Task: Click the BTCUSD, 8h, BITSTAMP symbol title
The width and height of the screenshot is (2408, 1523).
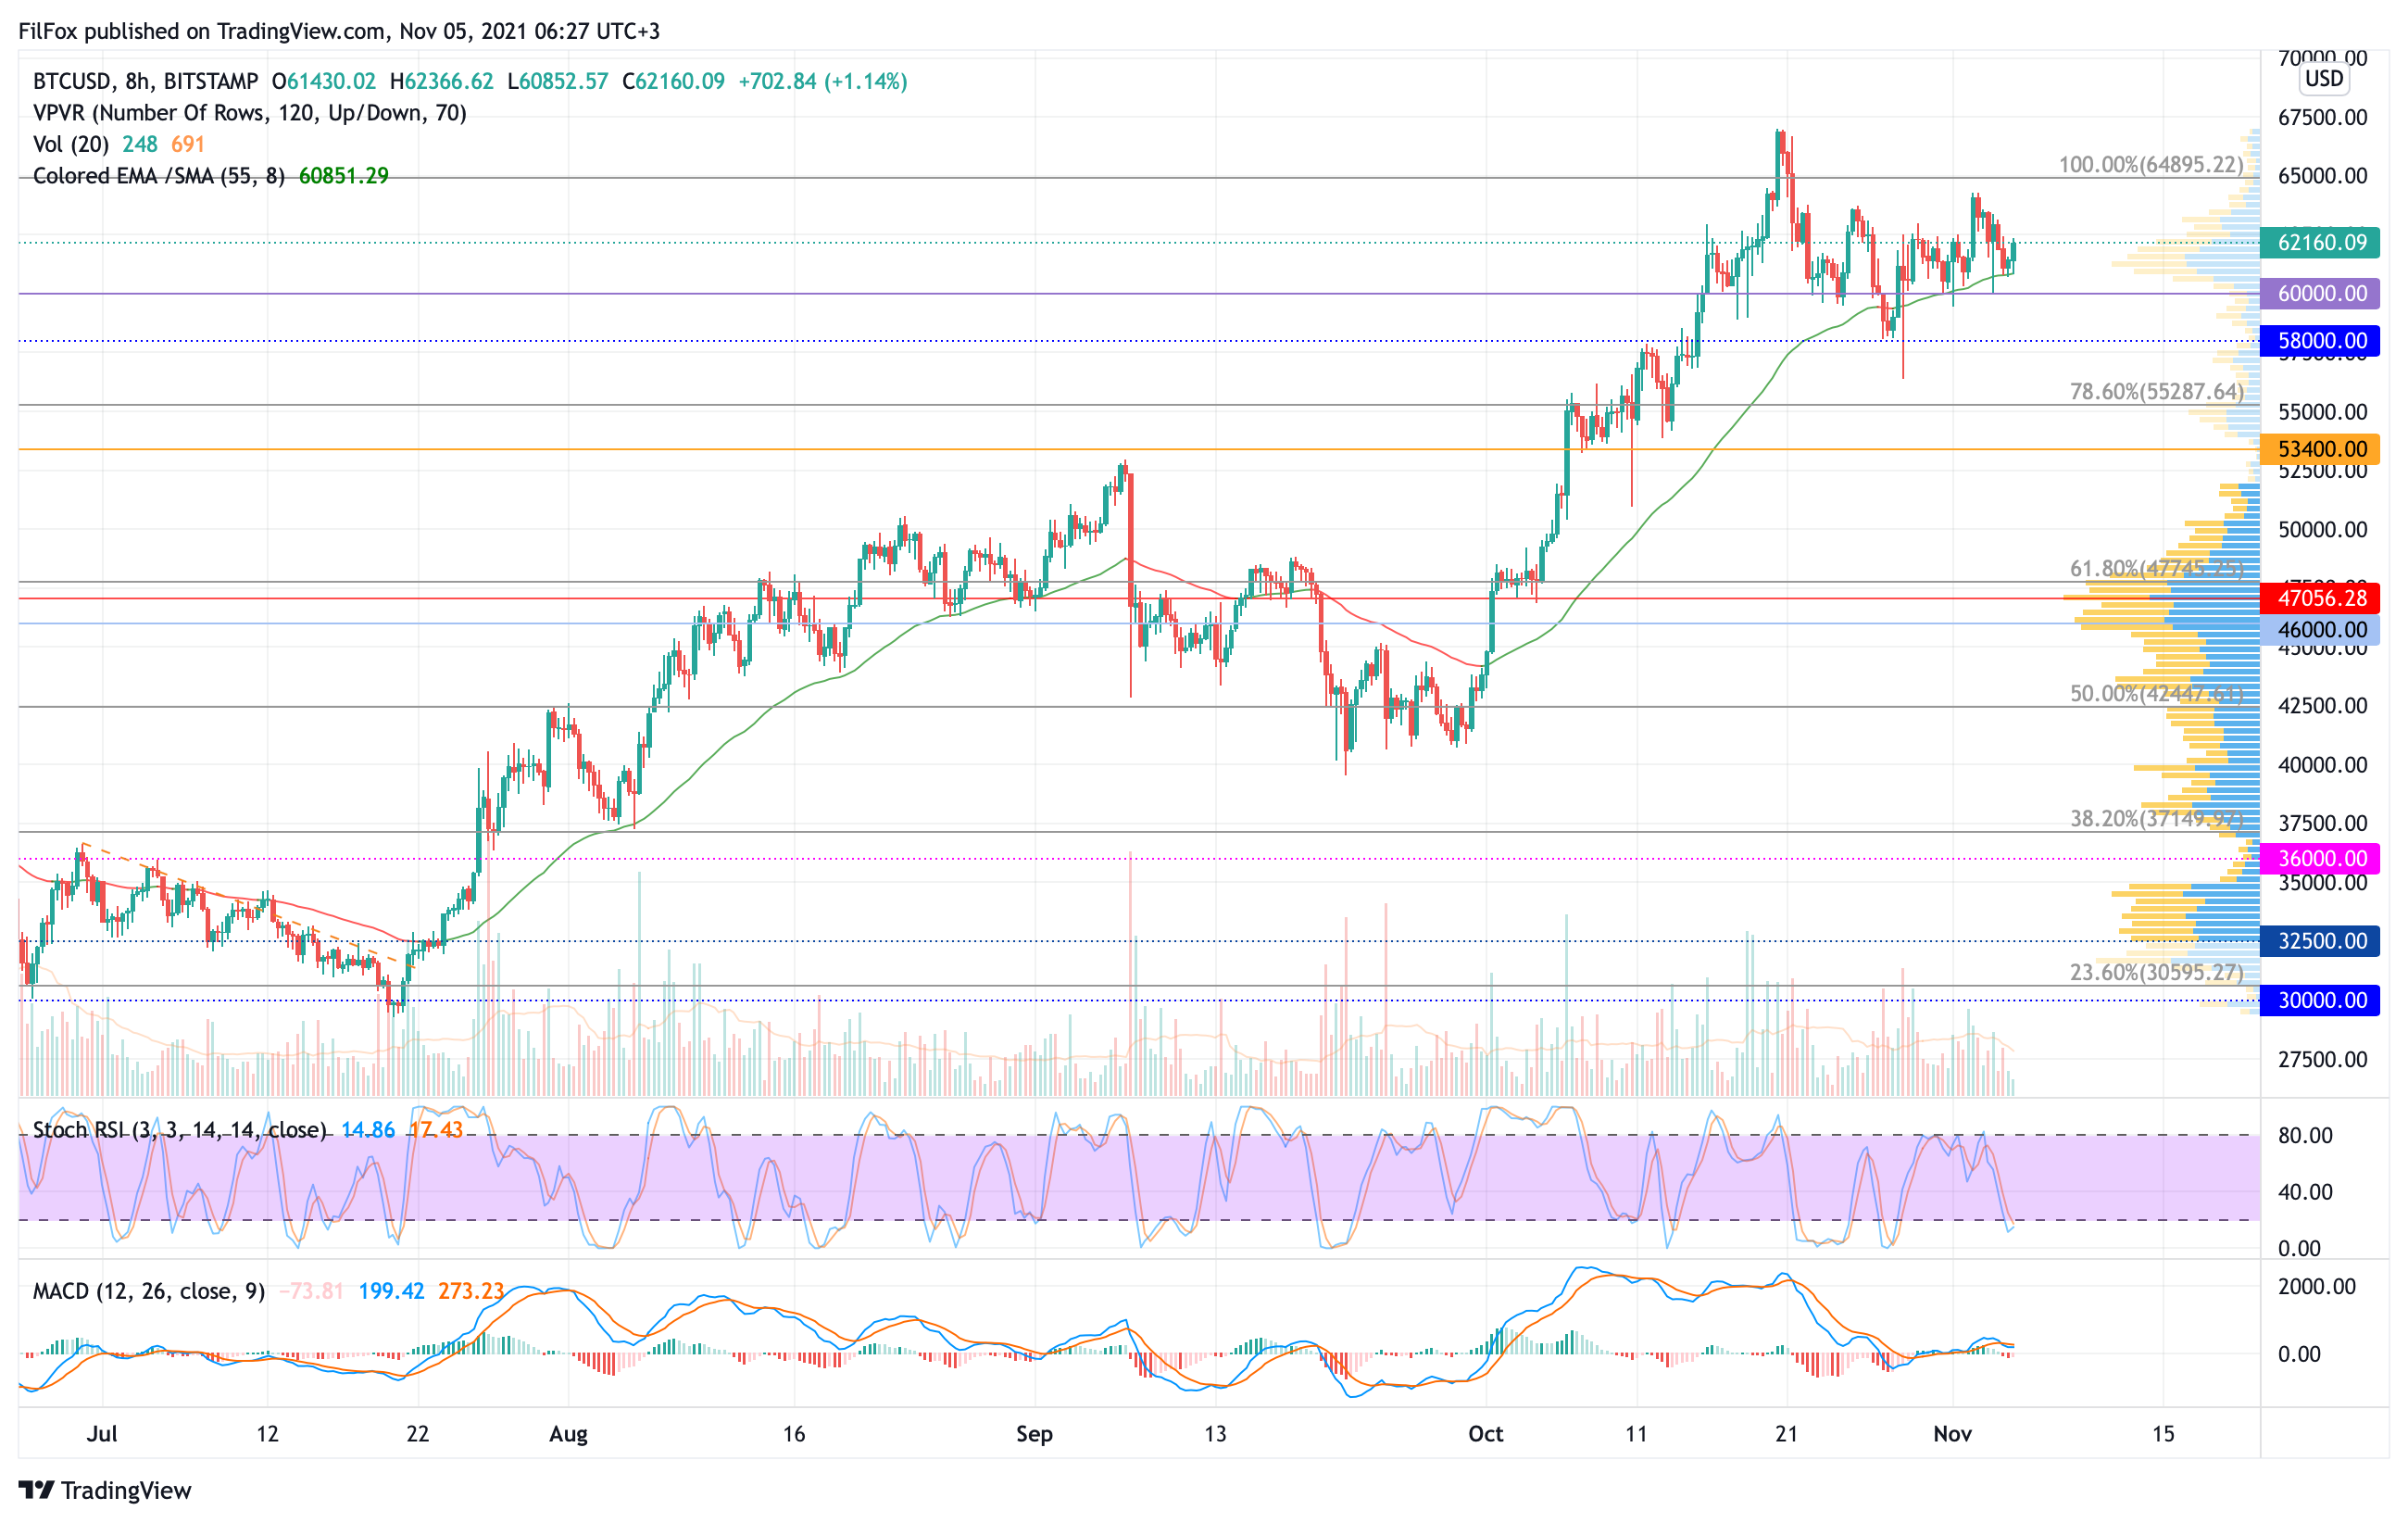Action: point(145,81)
